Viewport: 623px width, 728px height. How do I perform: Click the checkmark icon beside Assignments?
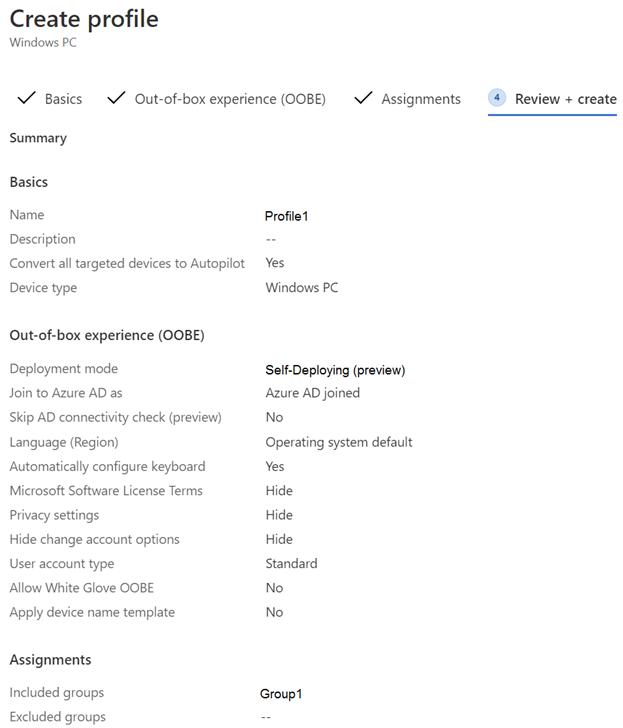pos(363,98)
